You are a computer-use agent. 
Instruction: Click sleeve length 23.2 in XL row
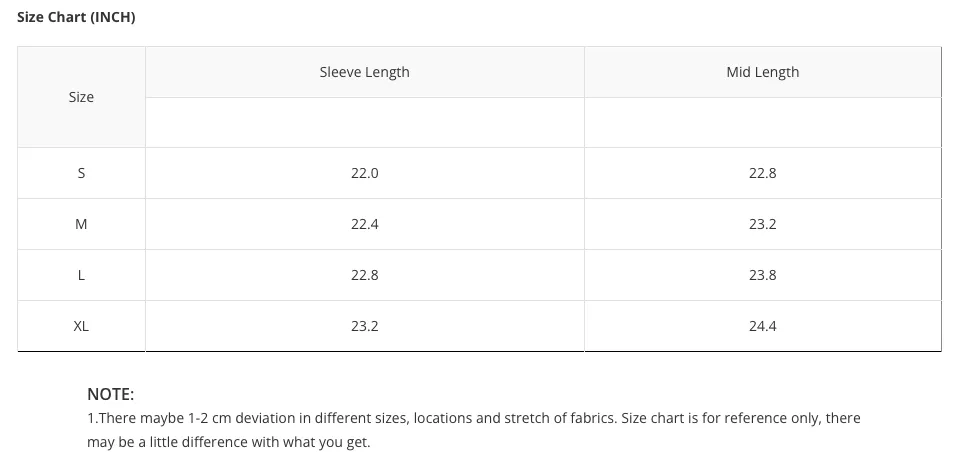point(365,326)
